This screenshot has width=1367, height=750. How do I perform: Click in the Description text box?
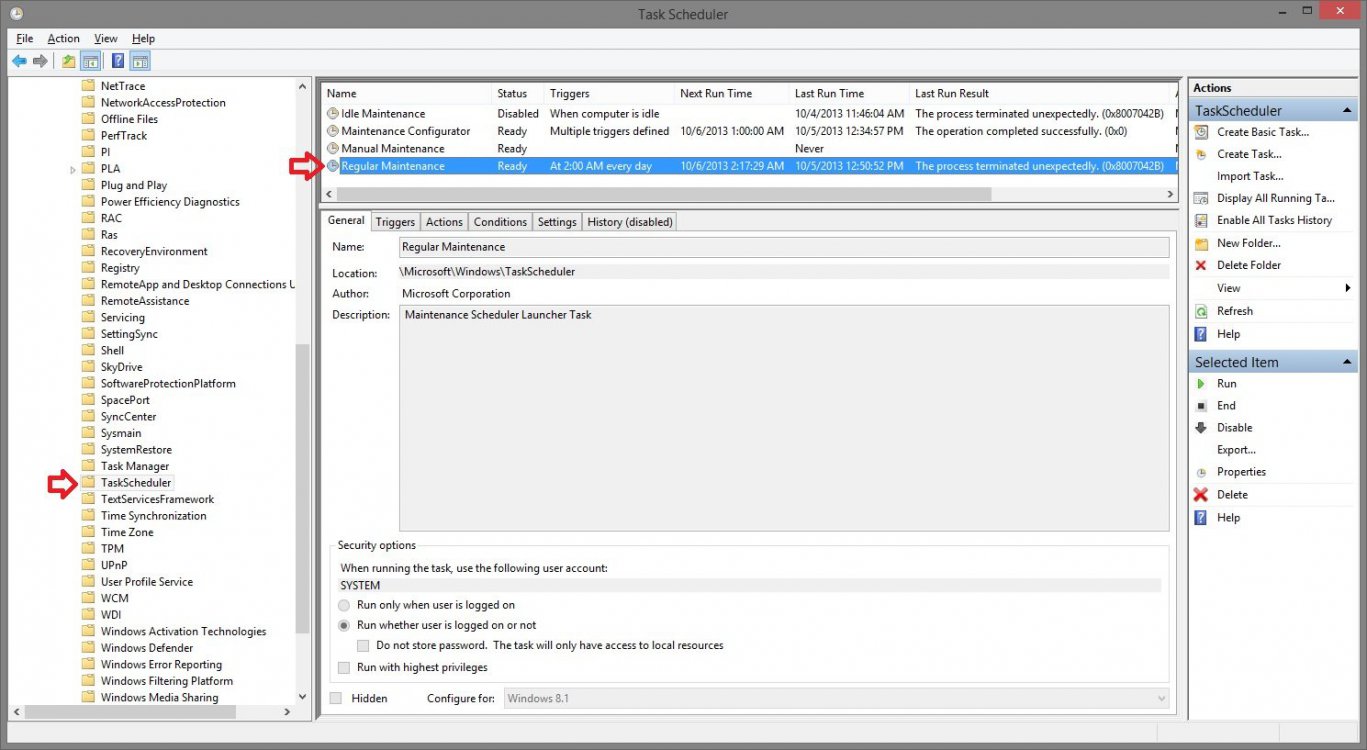coord(783,418)
